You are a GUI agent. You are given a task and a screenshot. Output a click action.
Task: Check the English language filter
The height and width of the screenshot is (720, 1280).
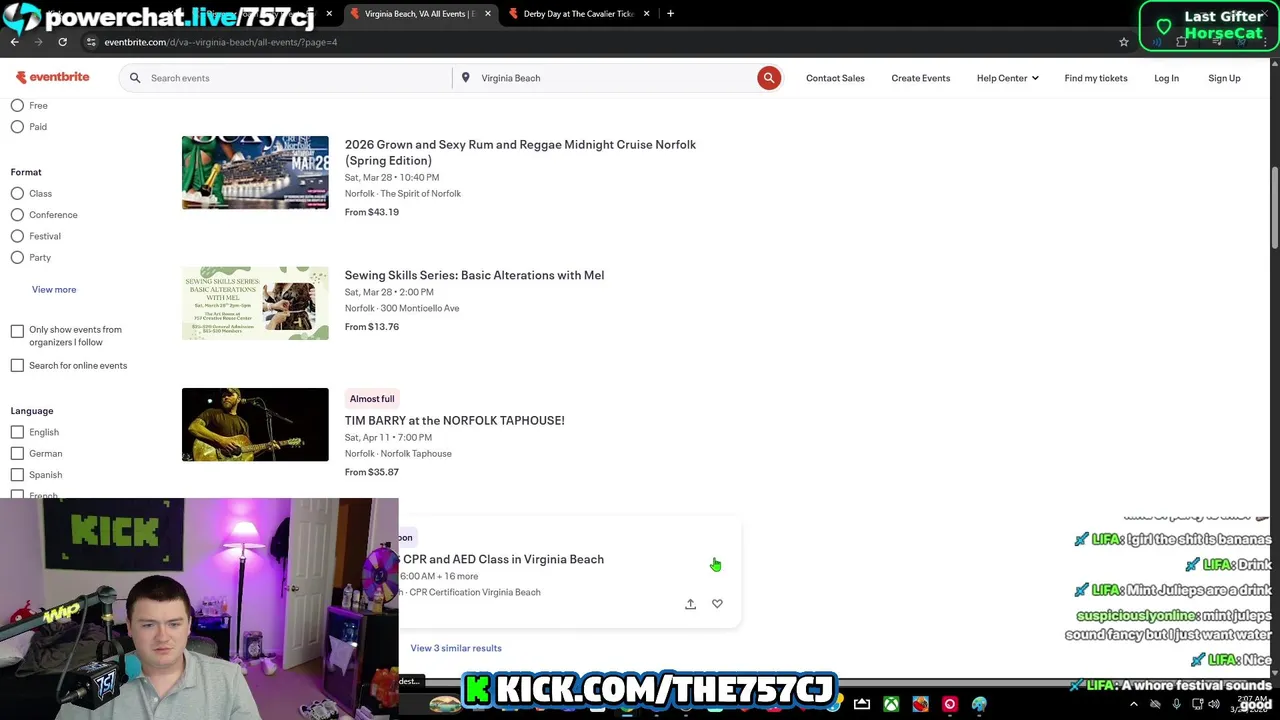click(x=17, y=432)
